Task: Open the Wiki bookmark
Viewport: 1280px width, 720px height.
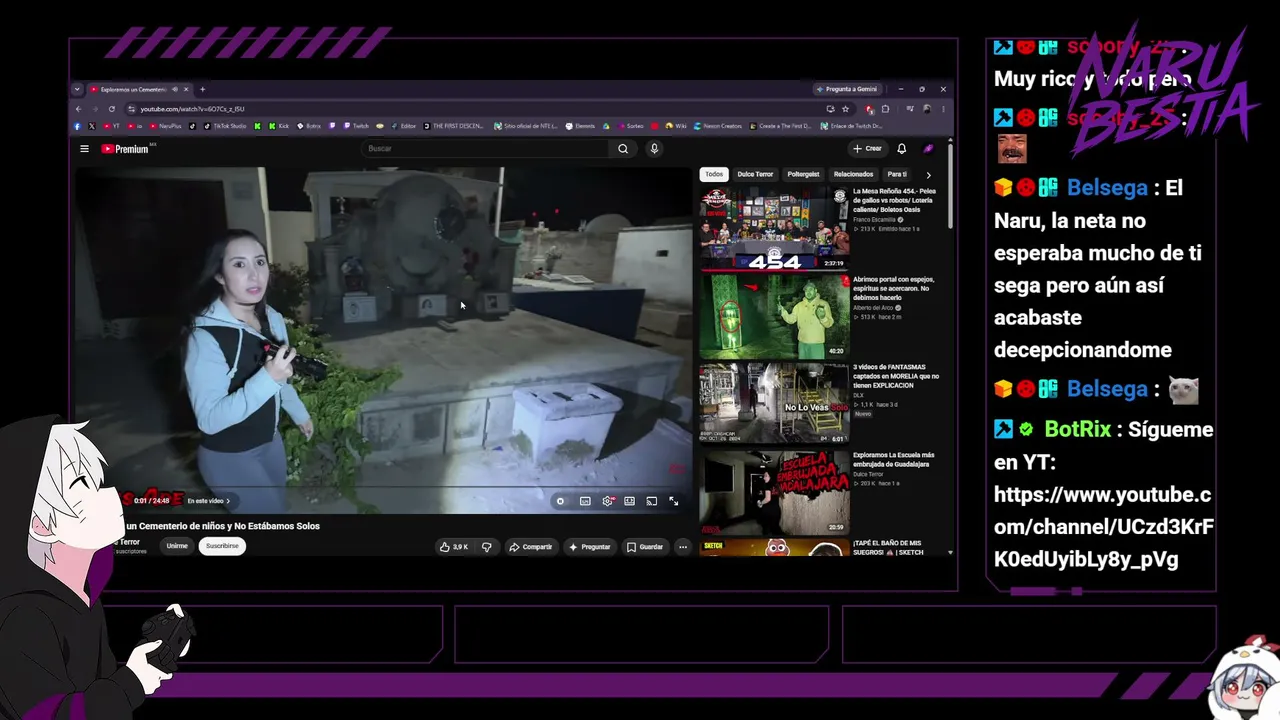Action: [x=675, y=126]
